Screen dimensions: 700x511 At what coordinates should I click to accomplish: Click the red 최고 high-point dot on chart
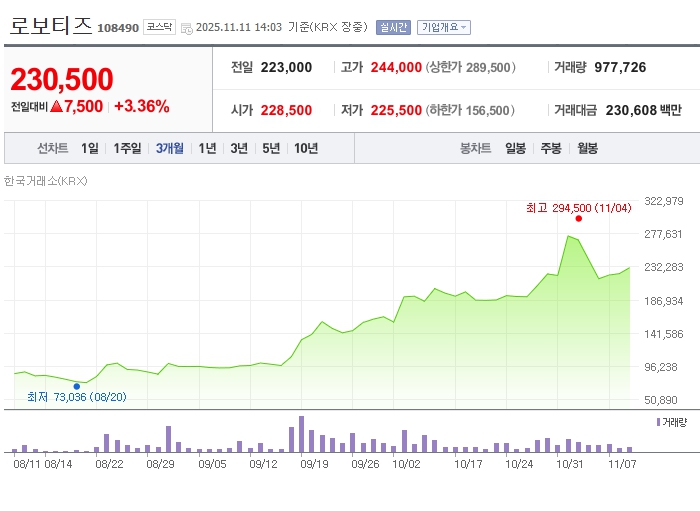pyautogui.click(x=579, y=218)
